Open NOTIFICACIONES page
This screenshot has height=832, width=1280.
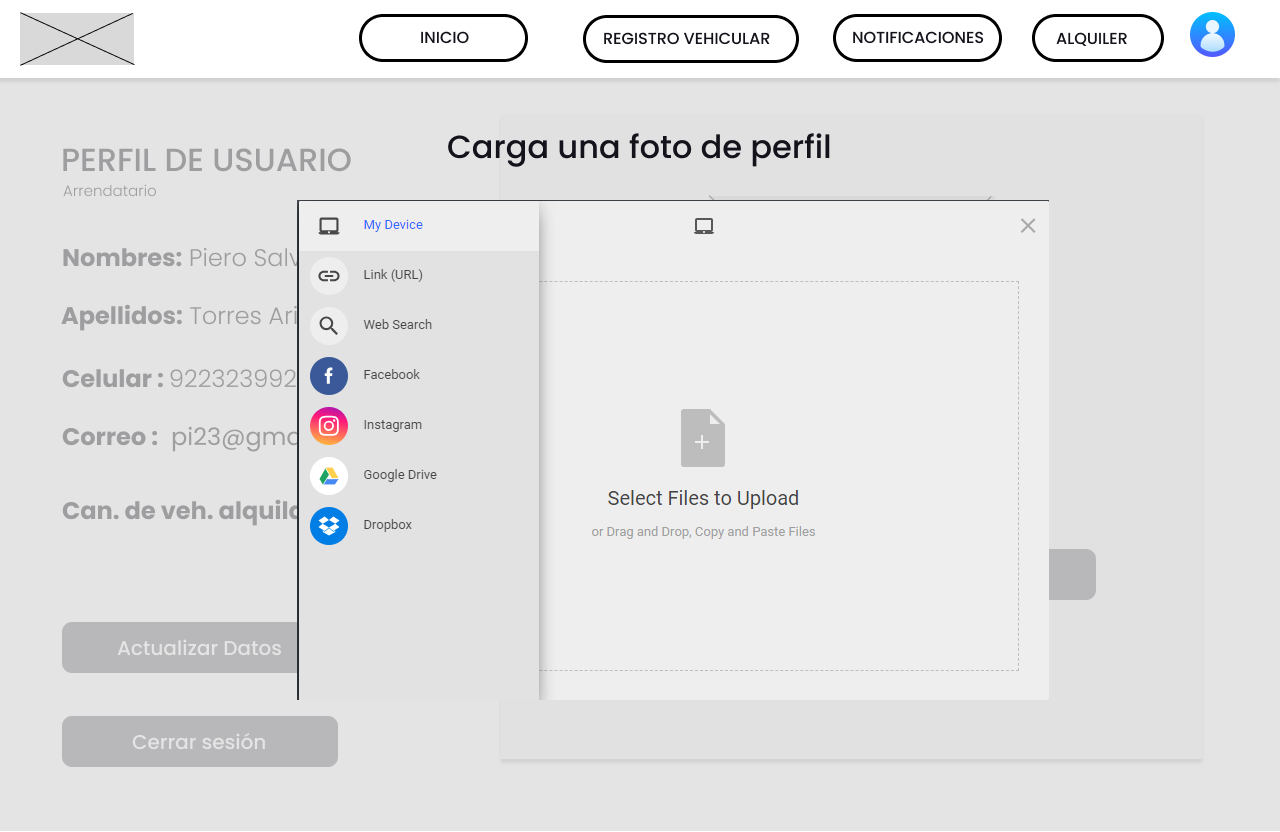[x=917, y=38]
